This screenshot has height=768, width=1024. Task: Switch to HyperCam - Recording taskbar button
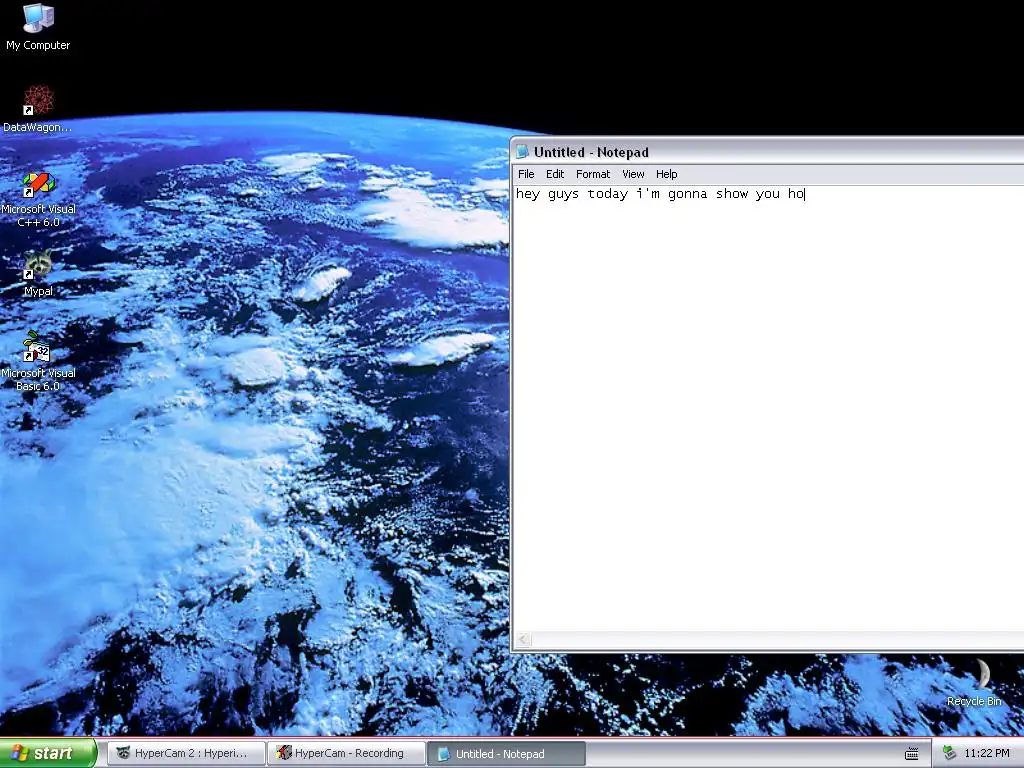(x=346, y=754)
